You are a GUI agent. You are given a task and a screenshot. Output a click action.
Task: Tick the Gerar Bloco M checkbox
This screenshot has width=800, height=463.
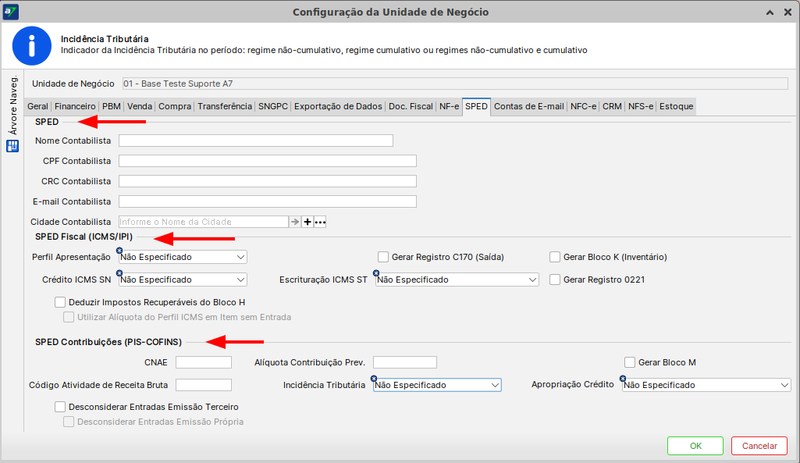(629, 362)
